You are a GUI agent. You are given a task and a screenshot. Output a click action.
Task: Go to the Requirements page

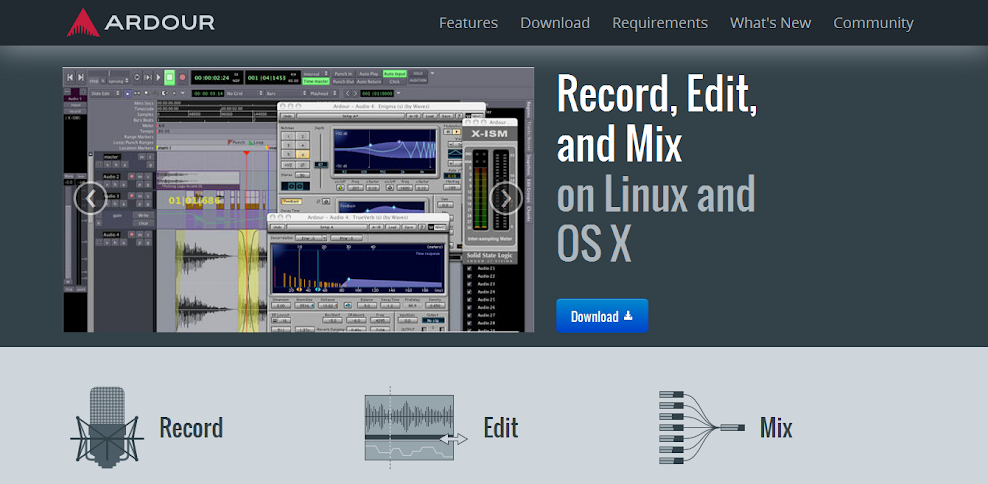pos(660,23)
